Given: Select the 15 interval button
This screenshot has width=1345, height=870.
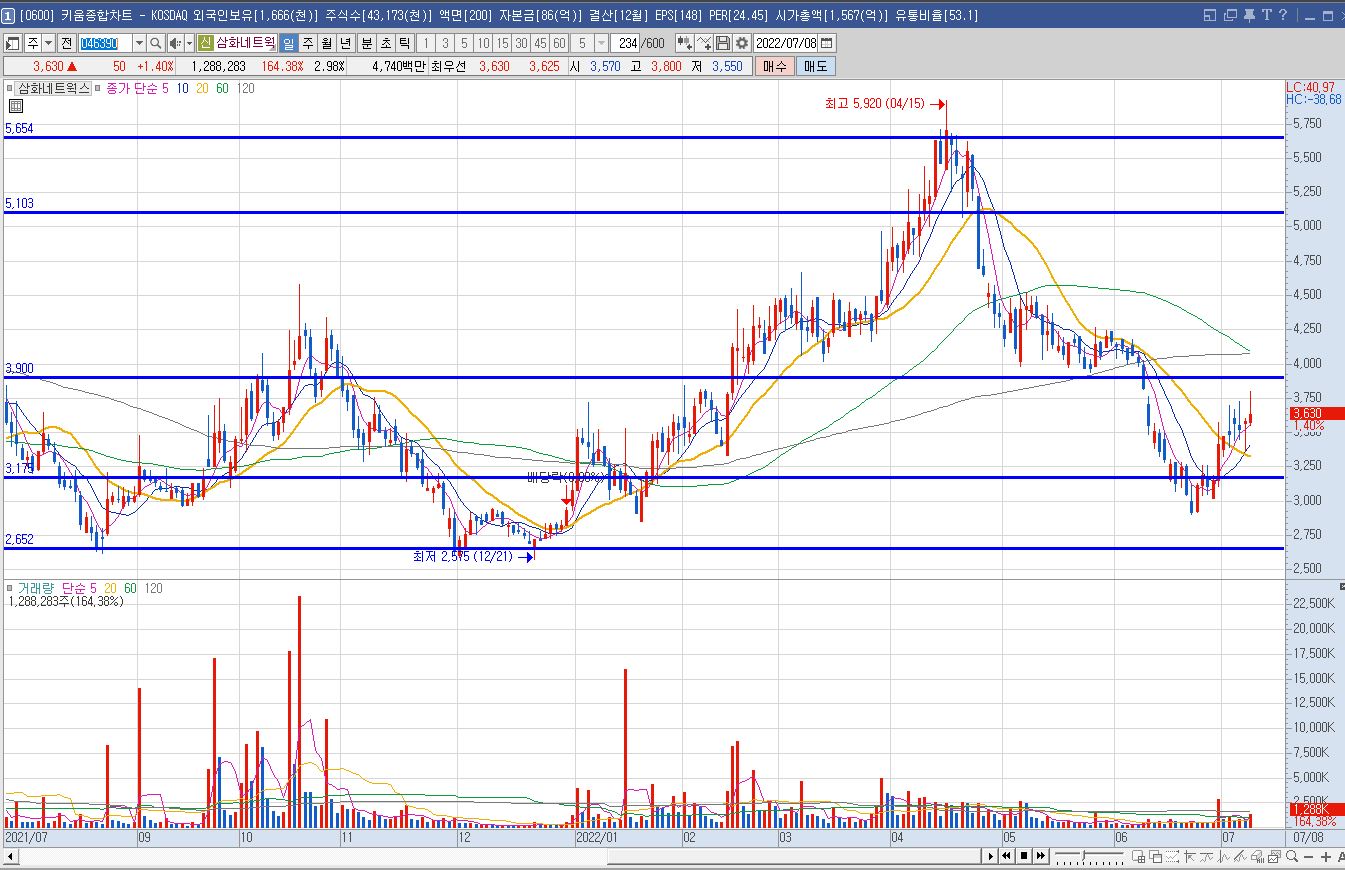Looking at the screenshot, I should [502, 43].
